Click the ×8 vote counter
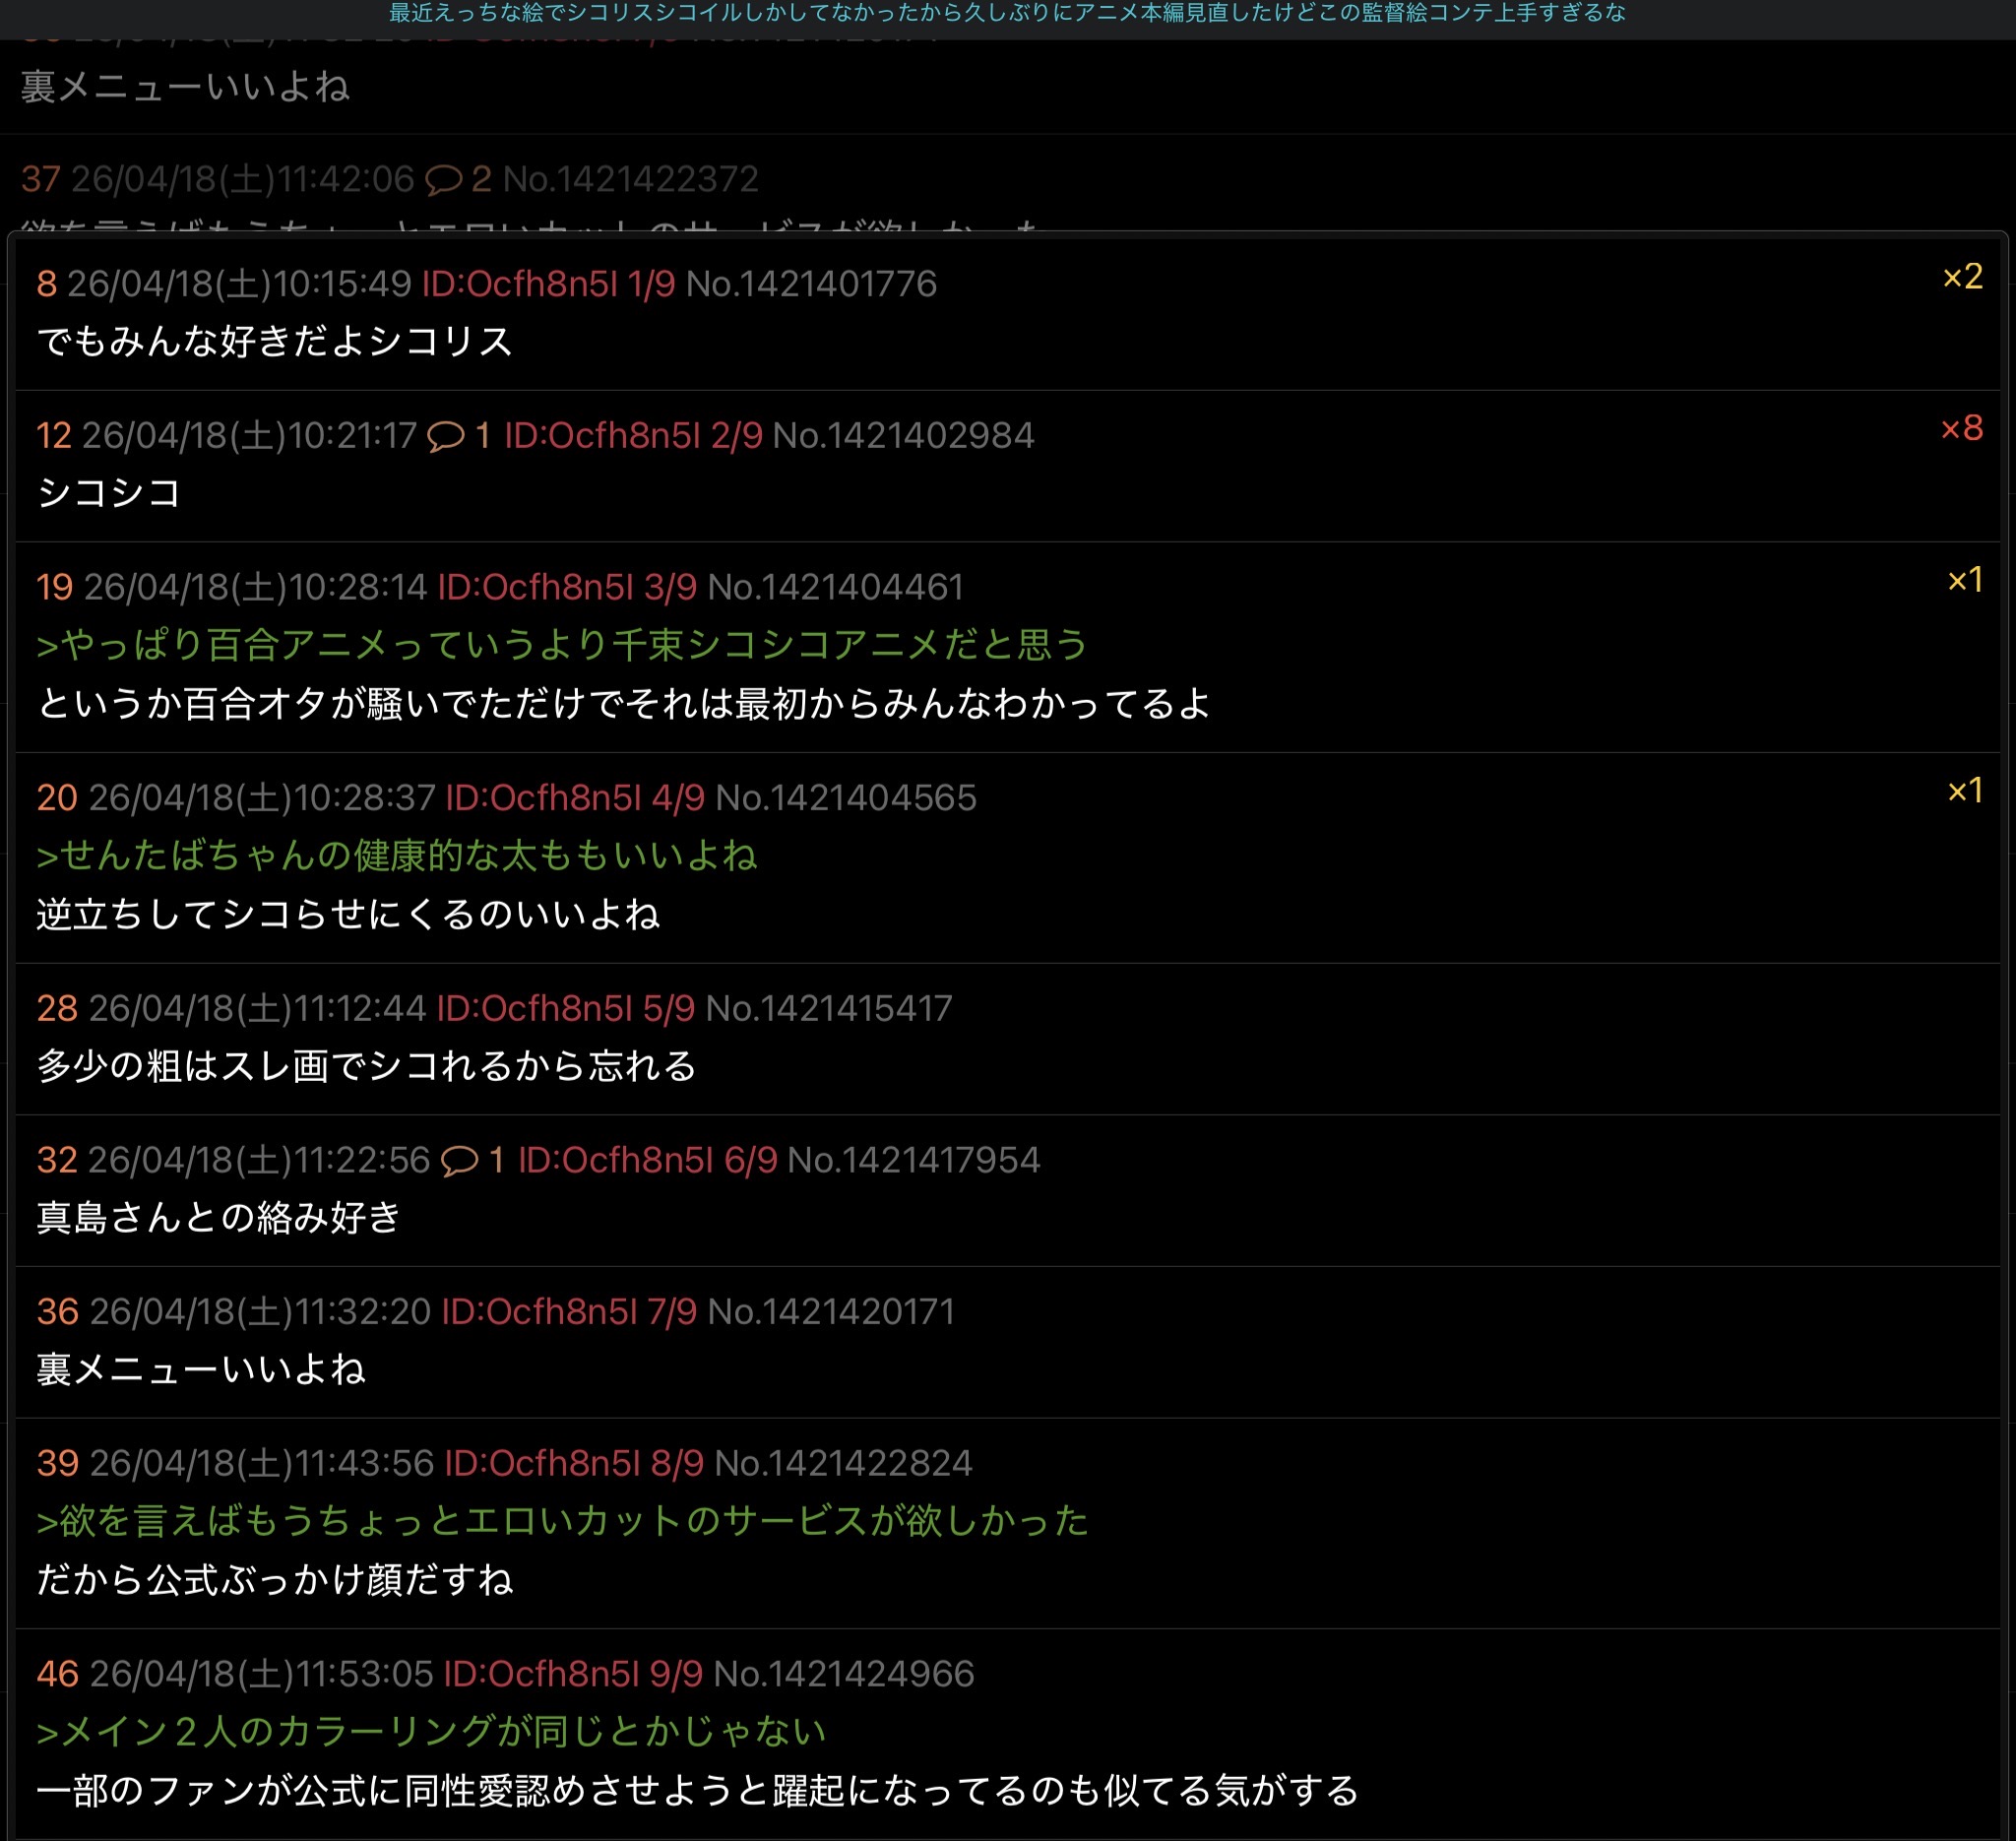This screenshot has height=1841, width=2016. click(1961, 429)
